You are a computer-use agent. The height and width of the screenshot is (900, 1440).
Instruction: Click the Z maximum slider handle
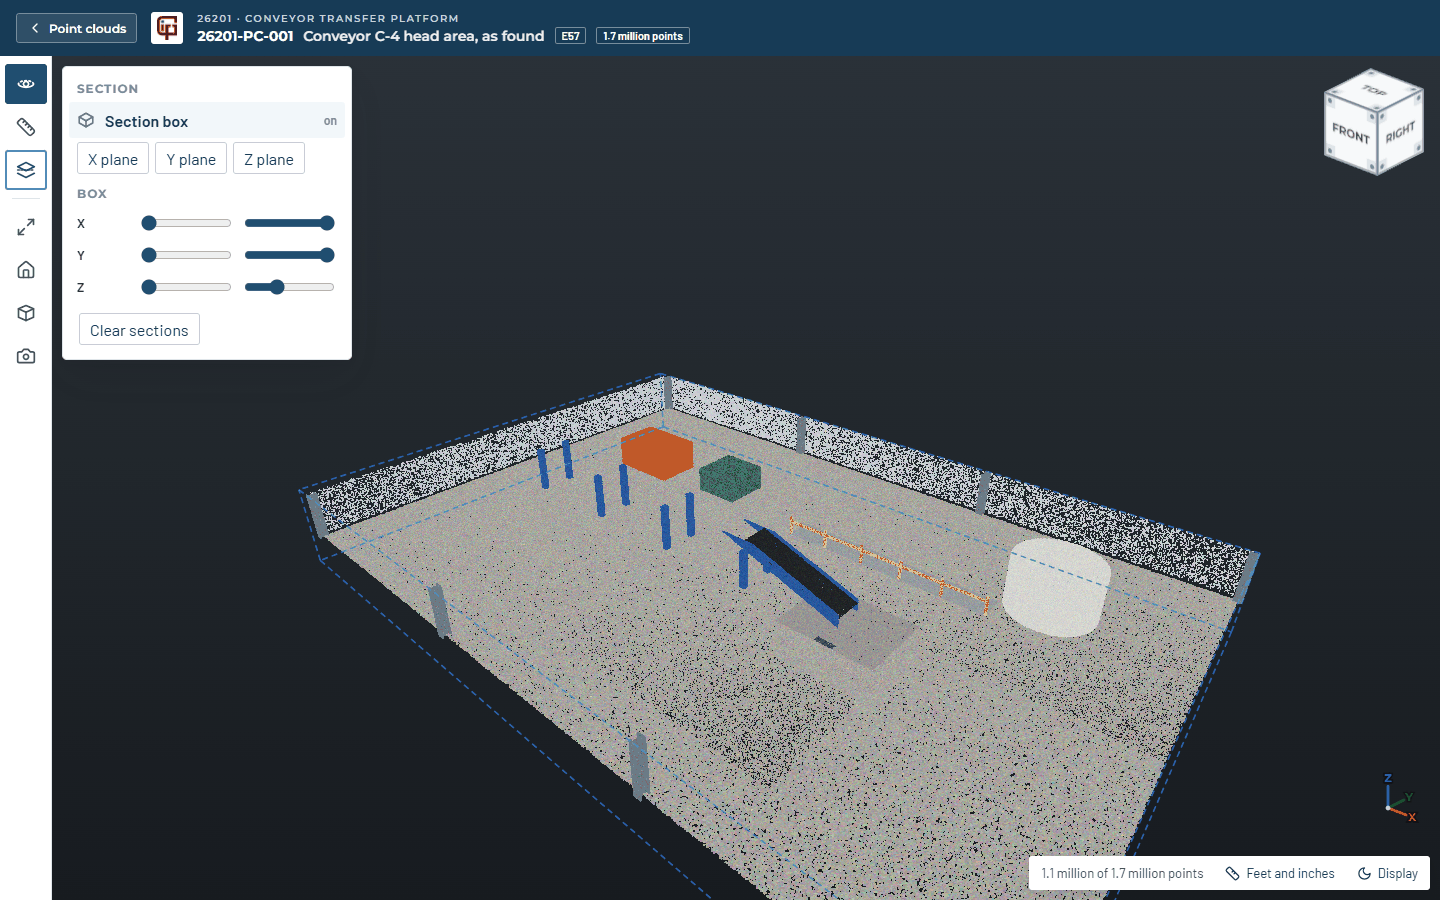coord(277,287)
